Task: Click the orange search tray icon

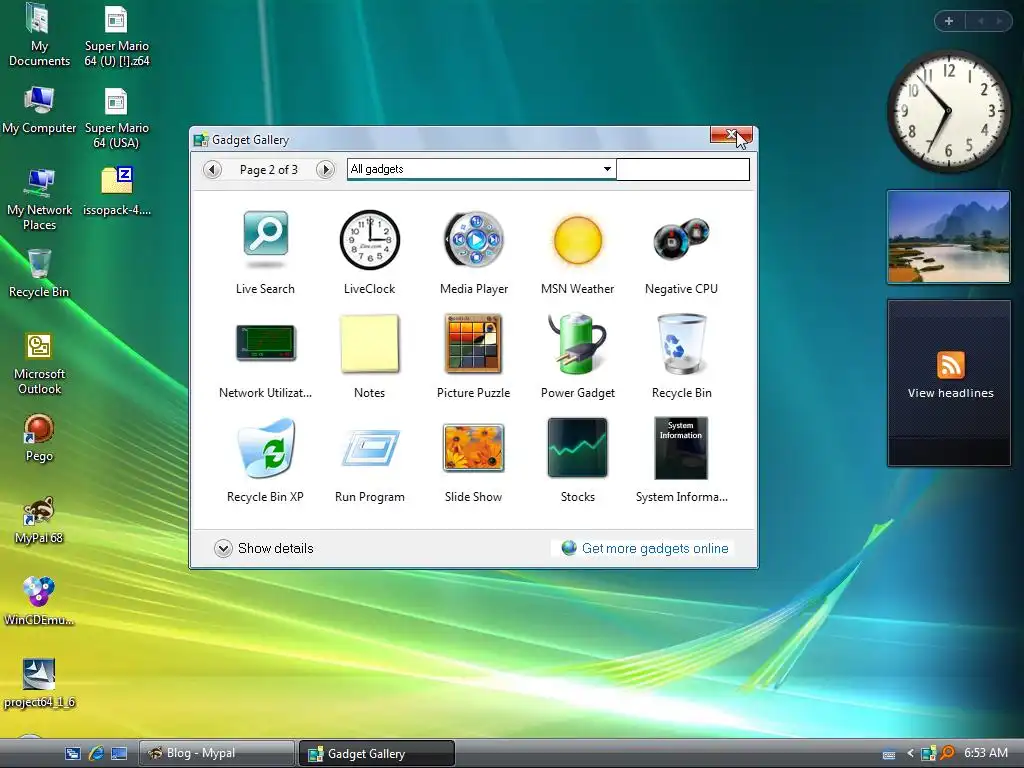Action: tap(947, 754)
